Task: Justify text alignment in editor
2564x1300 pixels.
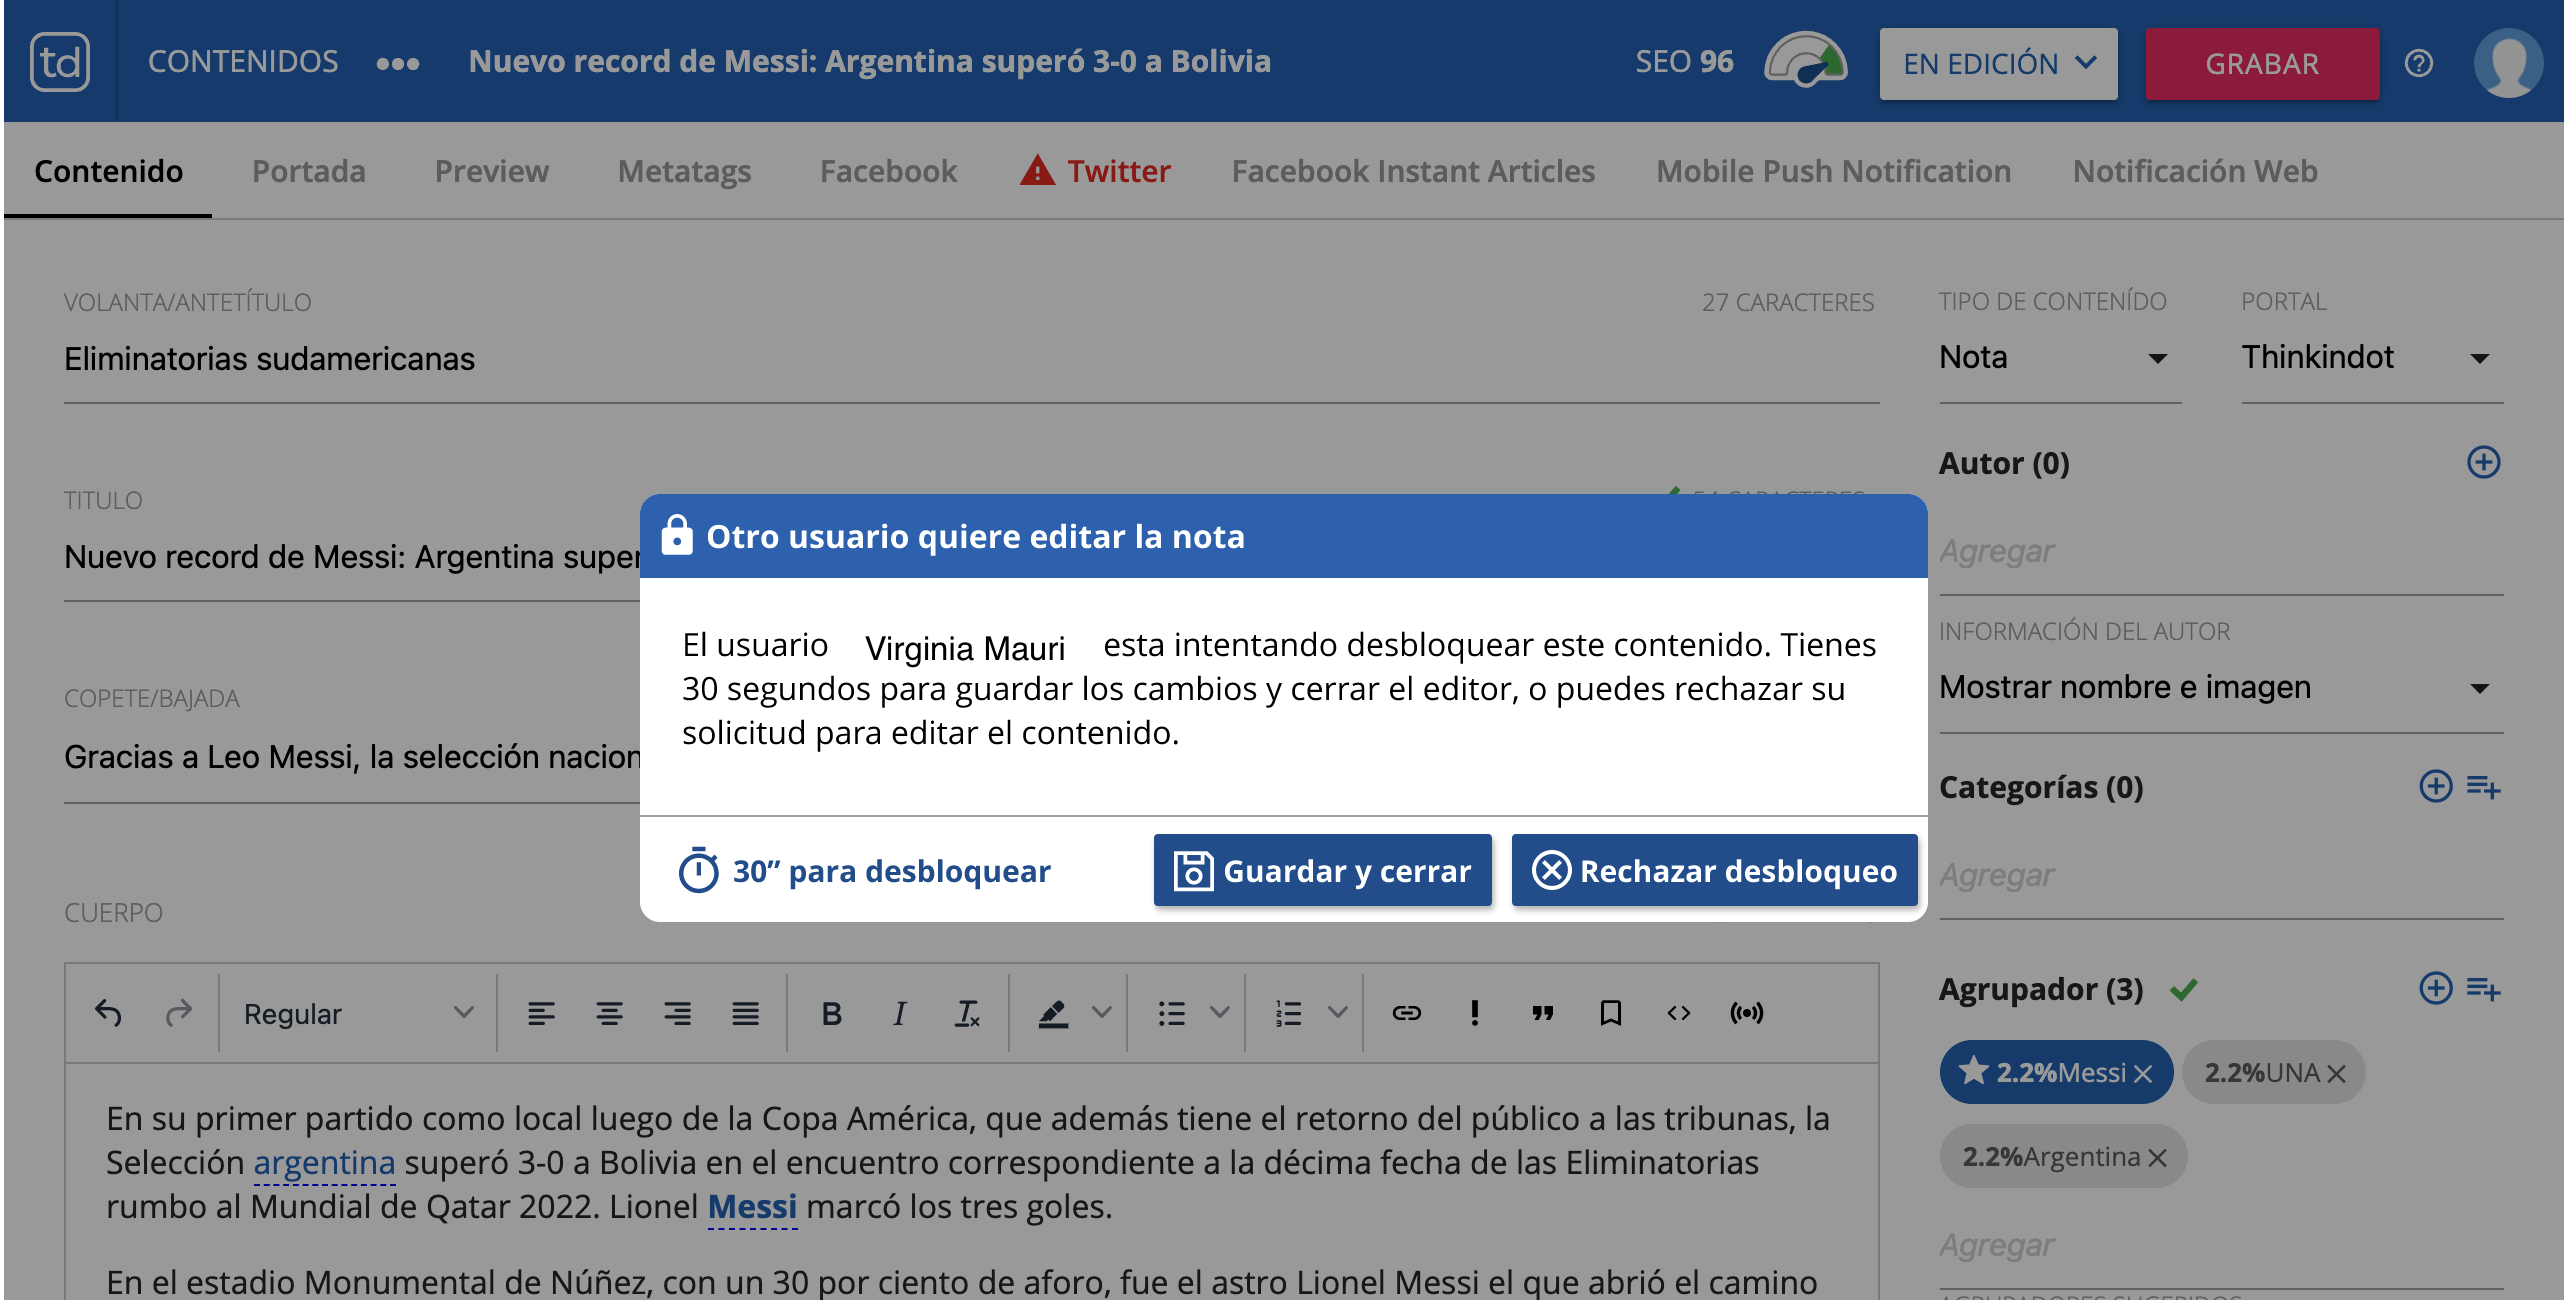Action: tap(745, 1013)
